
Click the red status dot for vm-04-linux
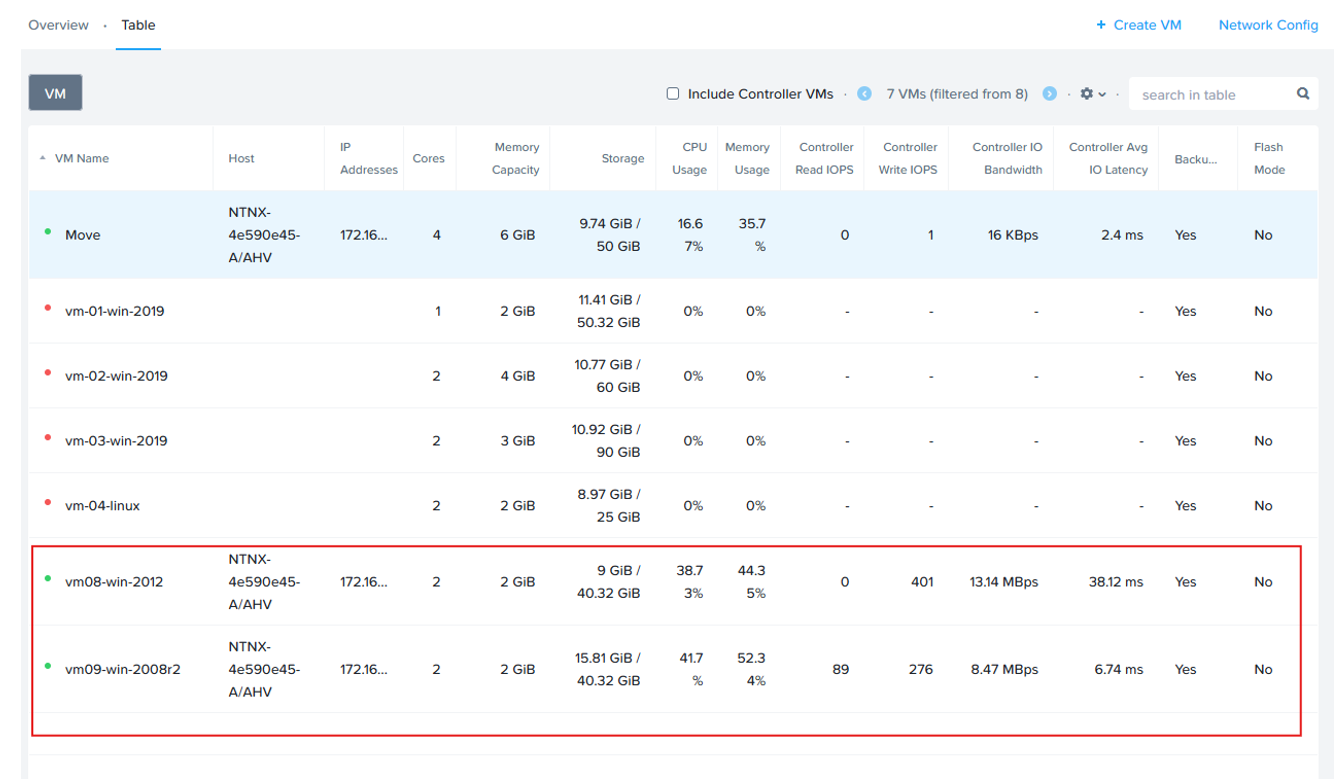pyautogui.click(x=48, y=503)
